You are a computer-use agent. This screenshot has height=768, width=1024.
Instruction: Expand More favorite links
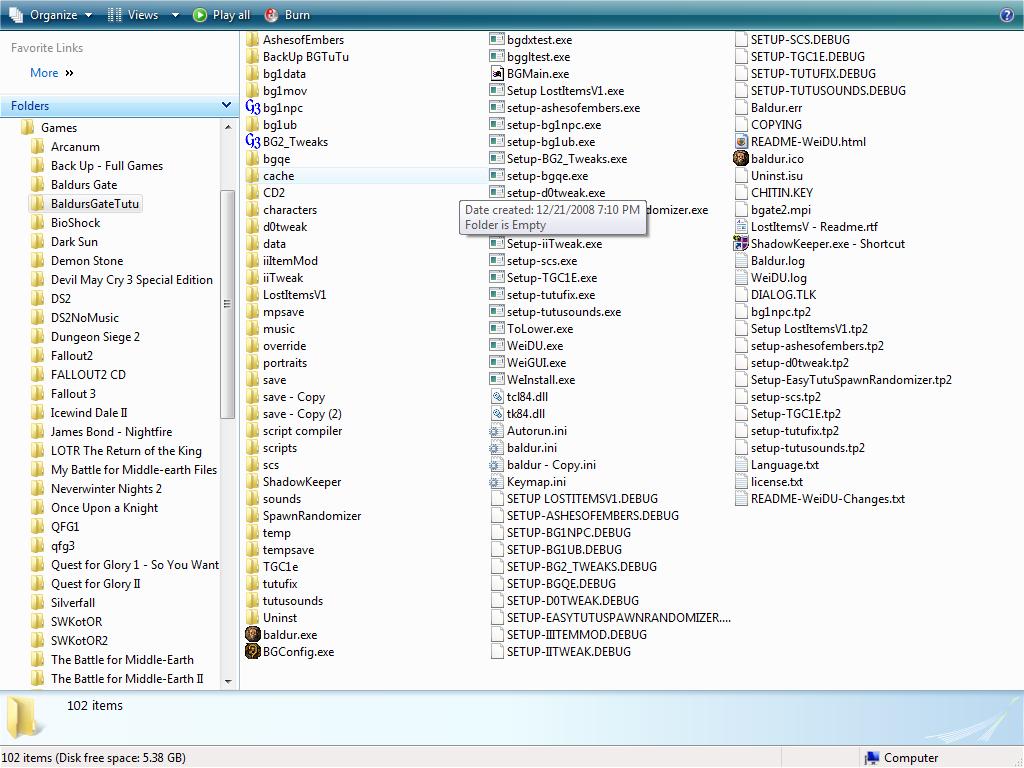[x=52, y=72]
